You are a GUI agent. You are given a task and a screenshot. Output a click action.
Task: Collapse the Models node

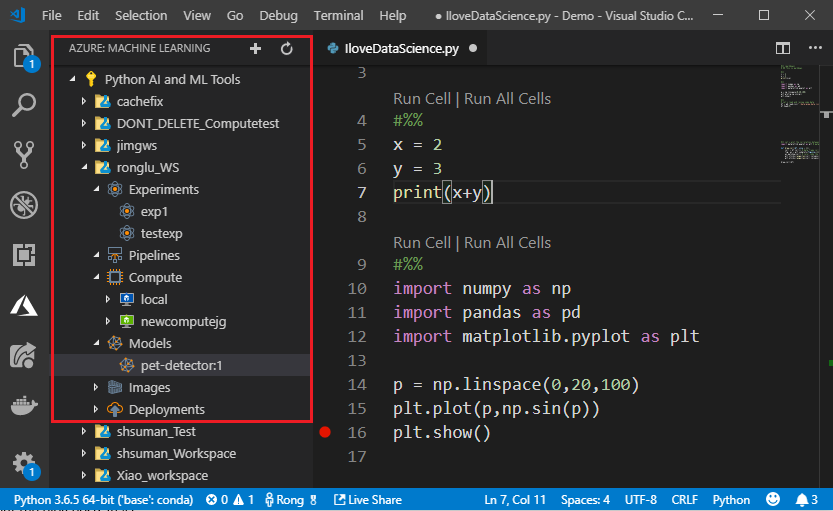point(96,343)
